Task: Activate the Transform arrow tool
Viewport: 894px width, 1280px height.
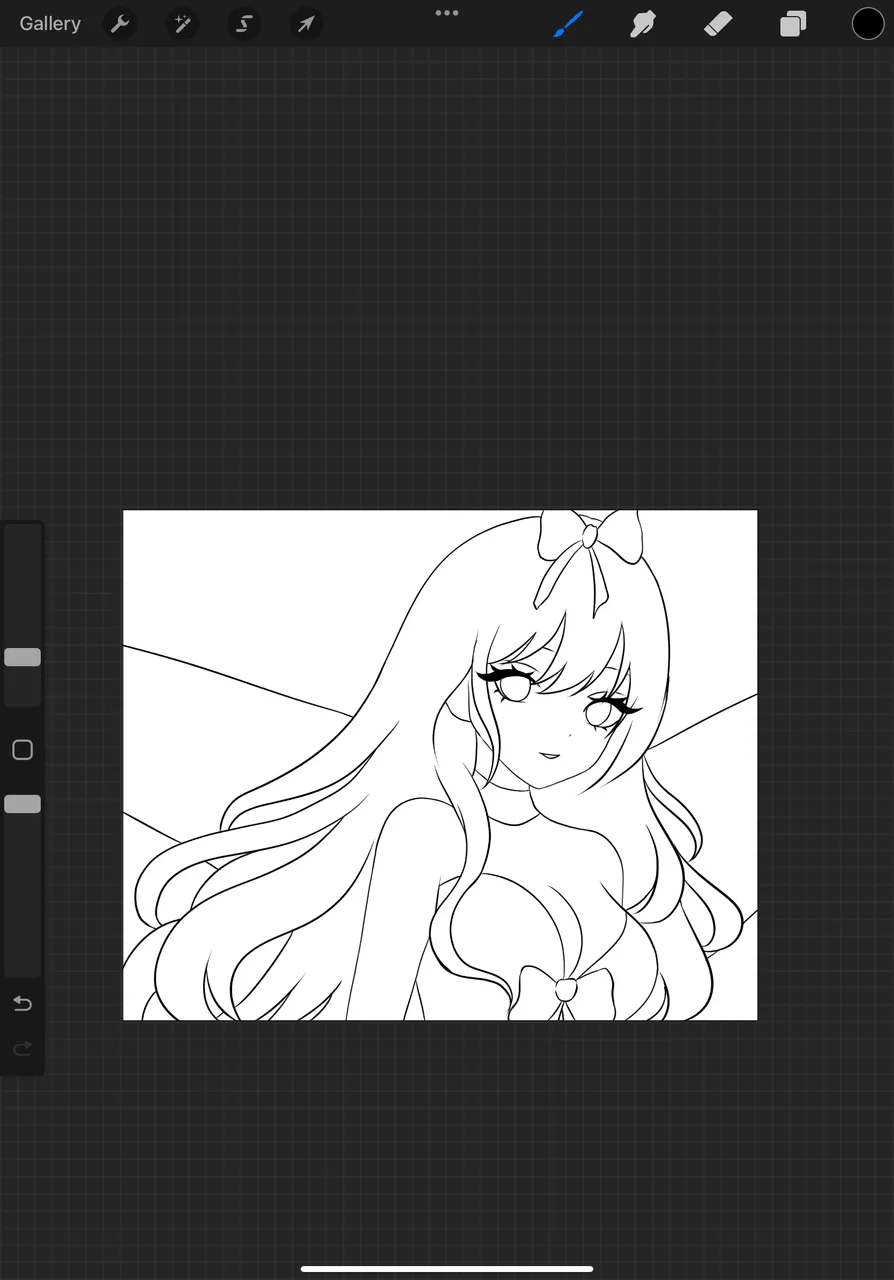Action: 306,23
